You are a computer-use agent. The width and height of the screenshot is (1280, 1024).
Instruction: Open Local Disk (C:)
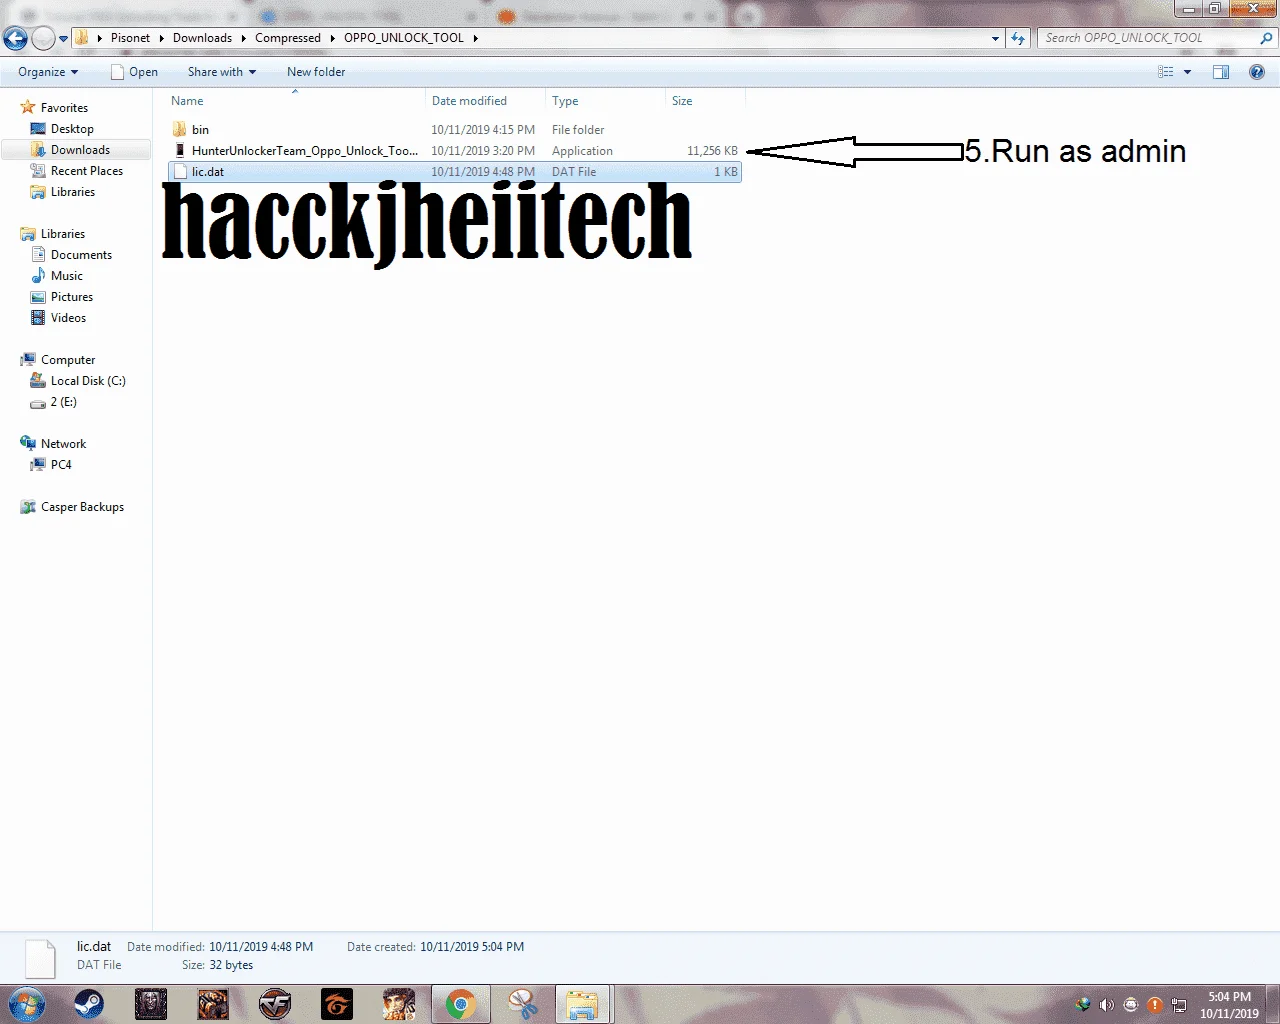88,381
